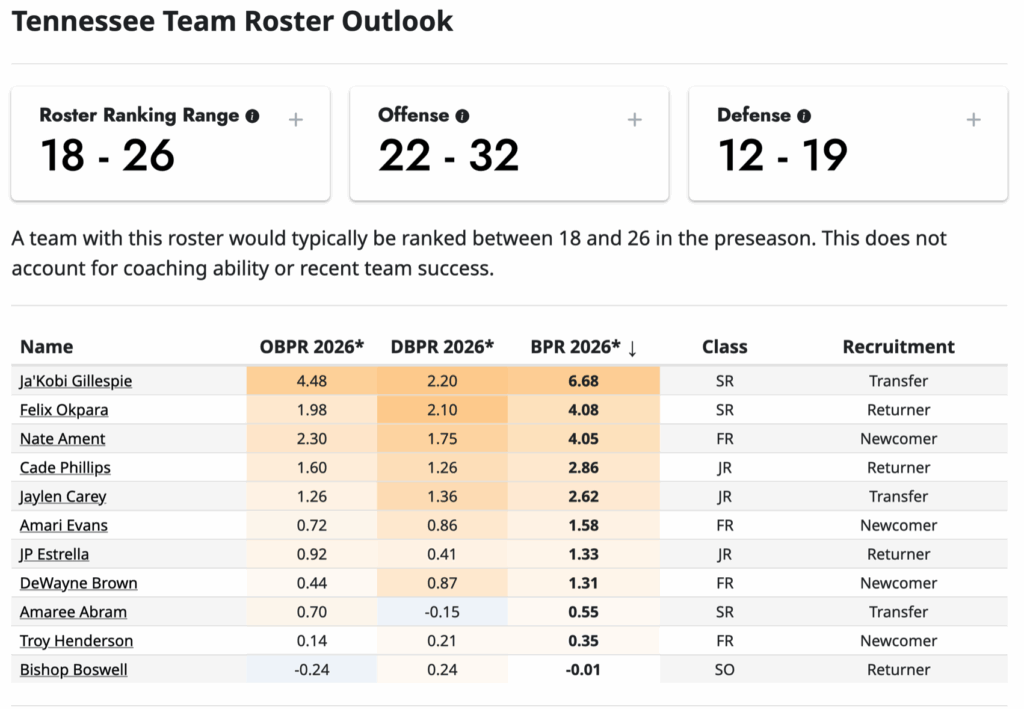Viewport: 1024px width, 709px height.
Task: Sort table by OBPR 2026 column
Action: [x=312, y=347]
